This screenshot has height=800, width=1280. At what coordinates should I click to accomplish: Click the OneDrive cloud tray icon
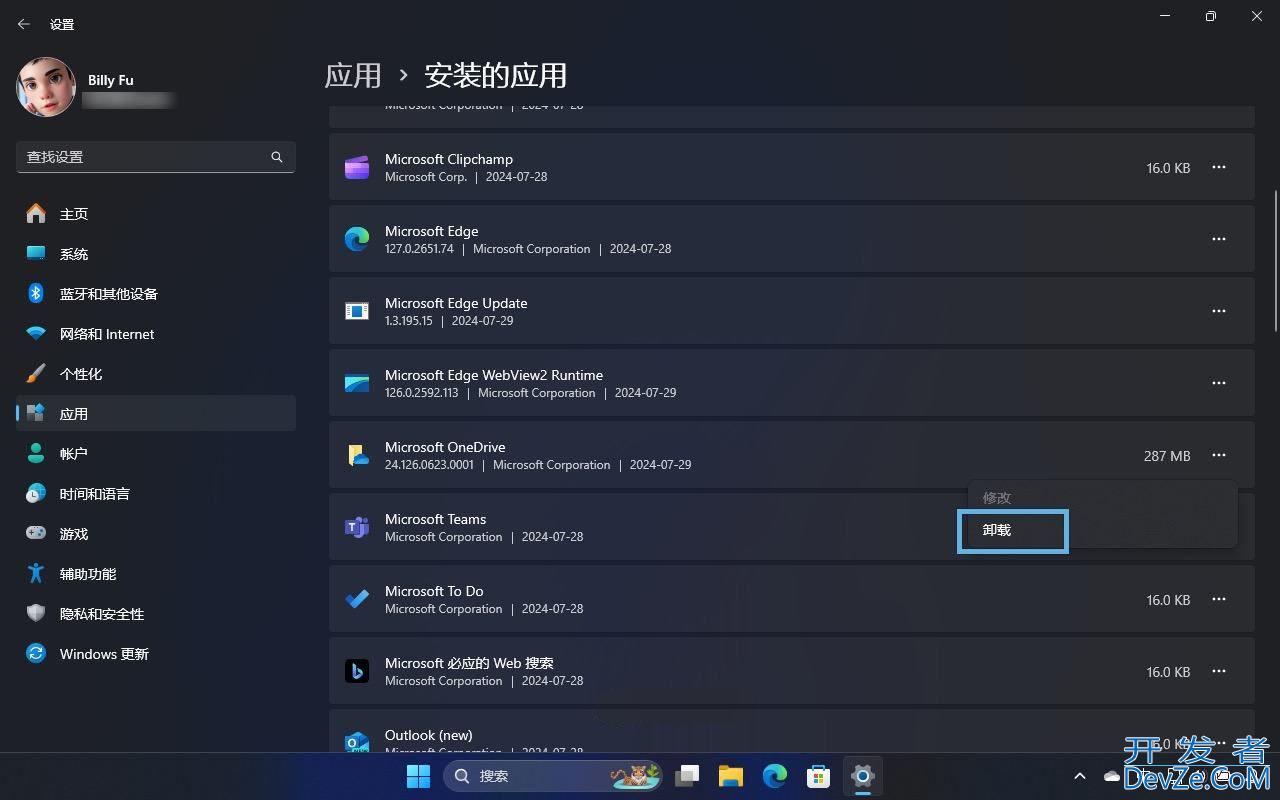1112,776
